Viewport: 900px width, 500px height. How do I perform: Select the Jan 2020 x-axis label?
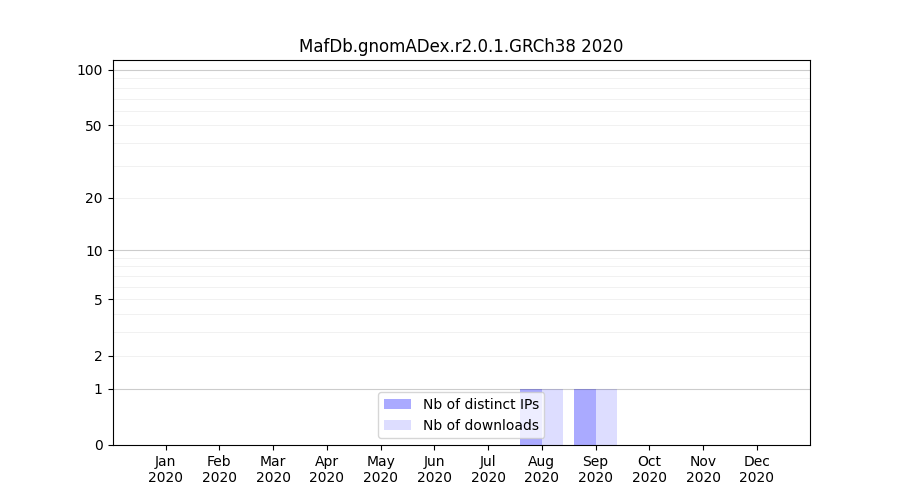coord(166,469)
